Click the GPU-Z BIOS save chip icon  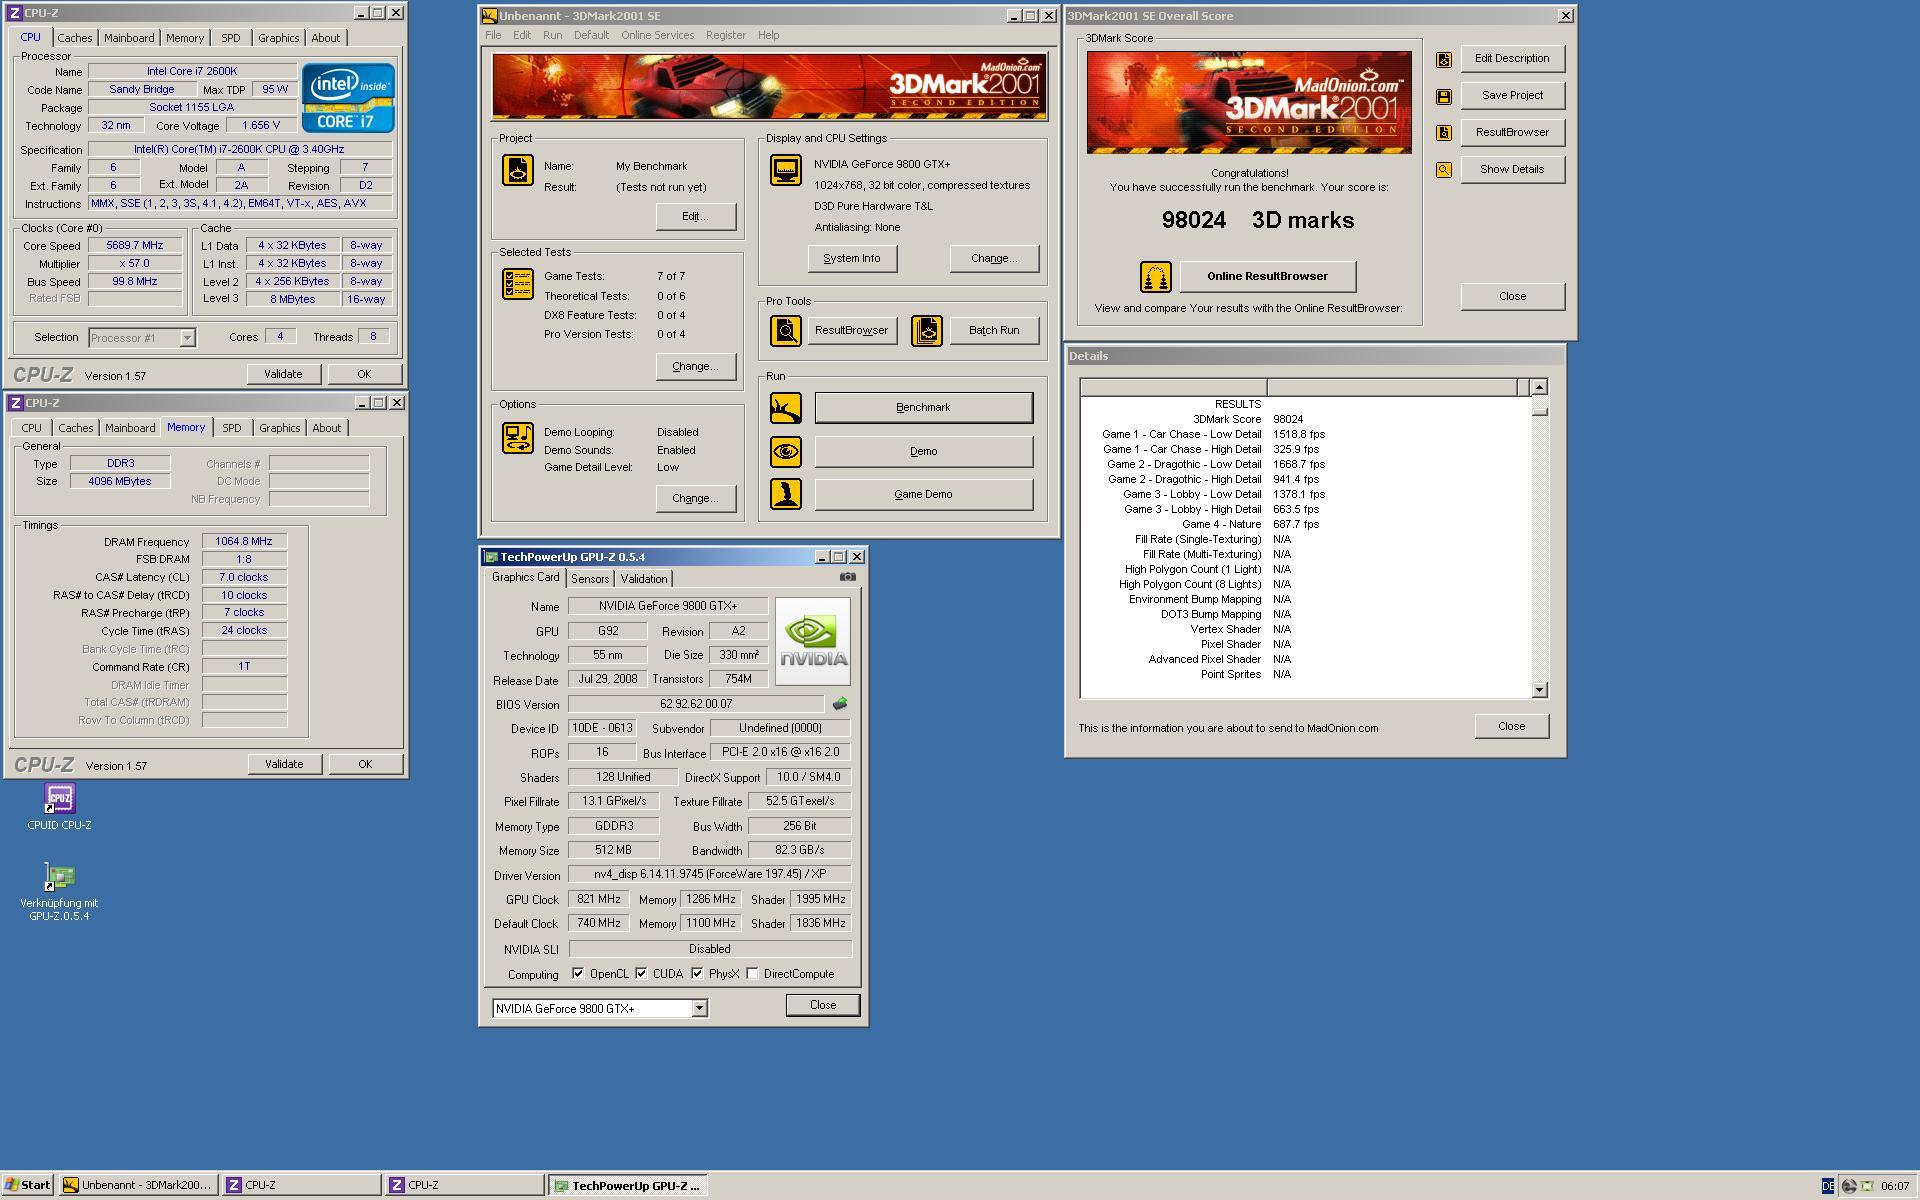839,704
